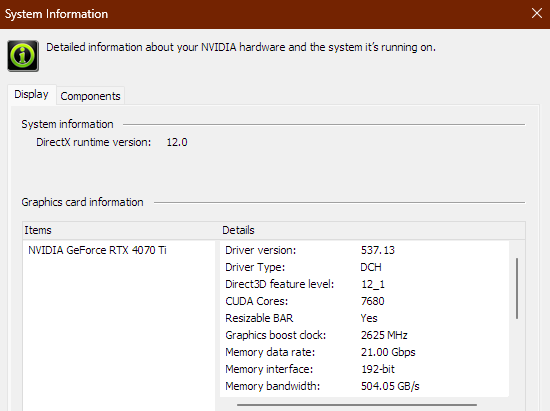Viewport: 550px width, 411px height.
Task: Click the 192-bit value
Action: (378, 369)
